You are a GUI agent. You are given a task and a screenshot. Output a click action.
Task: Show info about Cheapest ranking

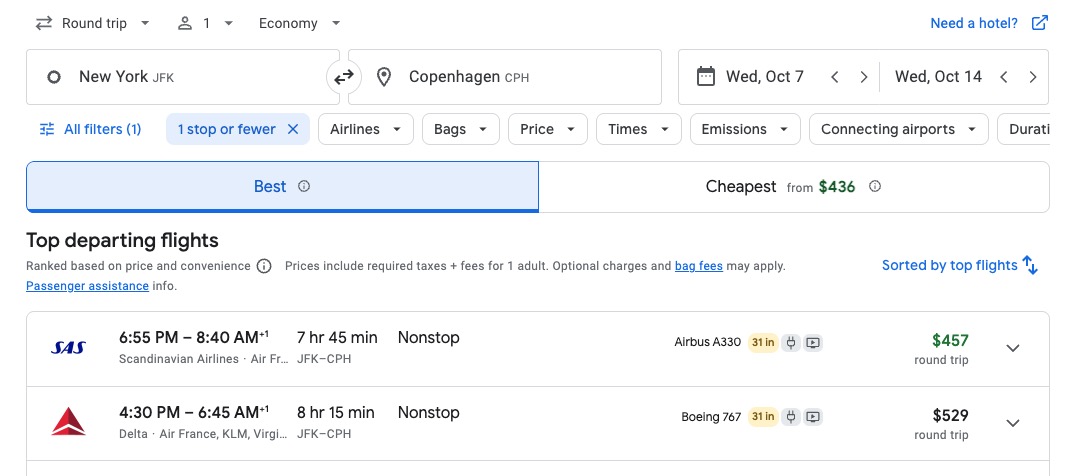click(x=875, y=186)
